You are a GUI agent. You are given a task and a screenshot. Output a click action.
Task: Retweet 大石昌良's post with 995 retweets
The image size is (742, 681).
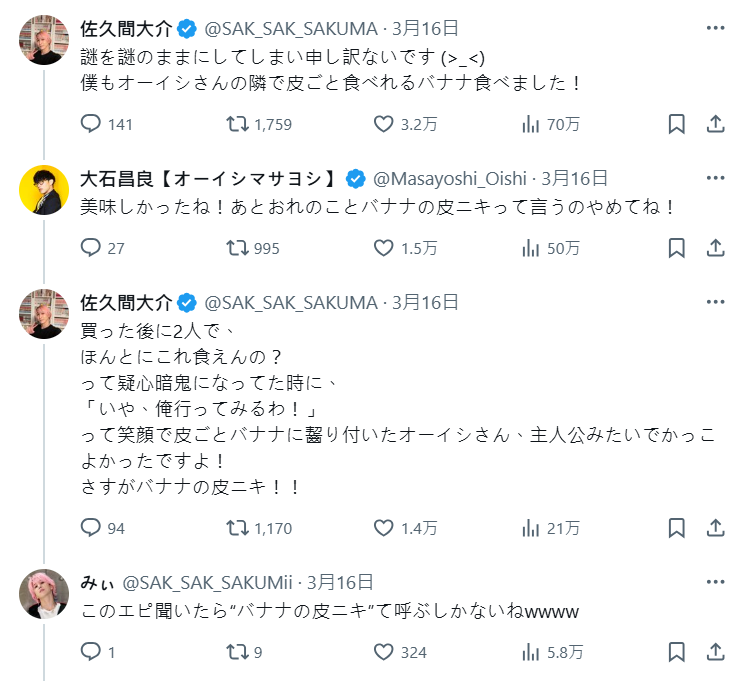[x=237, y=247]
